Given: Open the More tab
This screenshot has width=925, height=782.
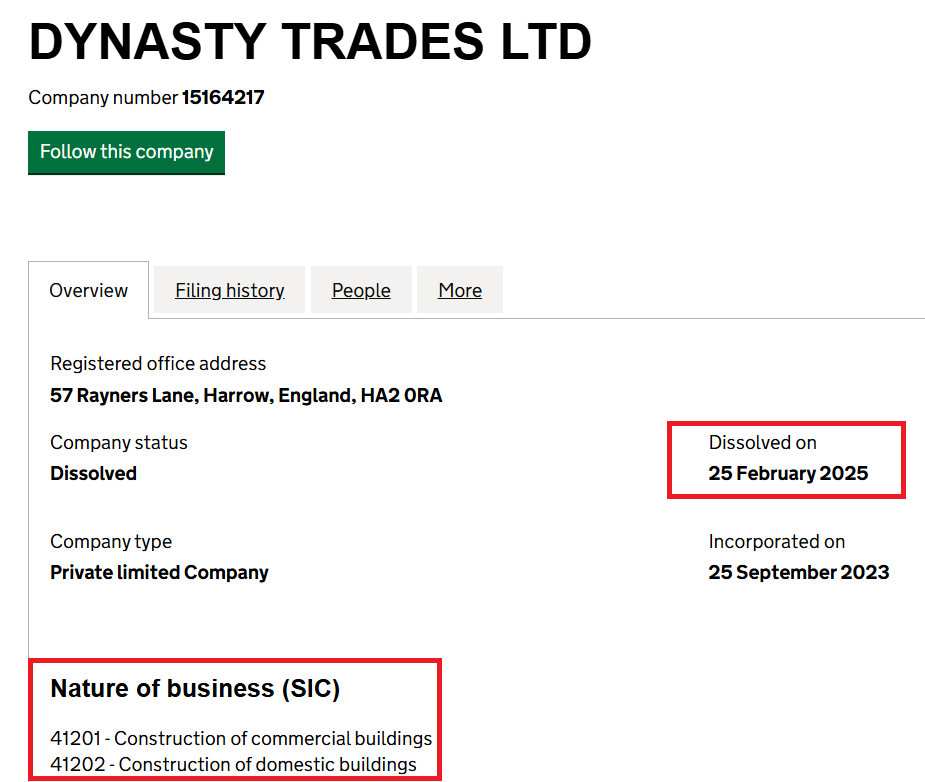Looking at the screenshot, I should click(x=460, y=290).
